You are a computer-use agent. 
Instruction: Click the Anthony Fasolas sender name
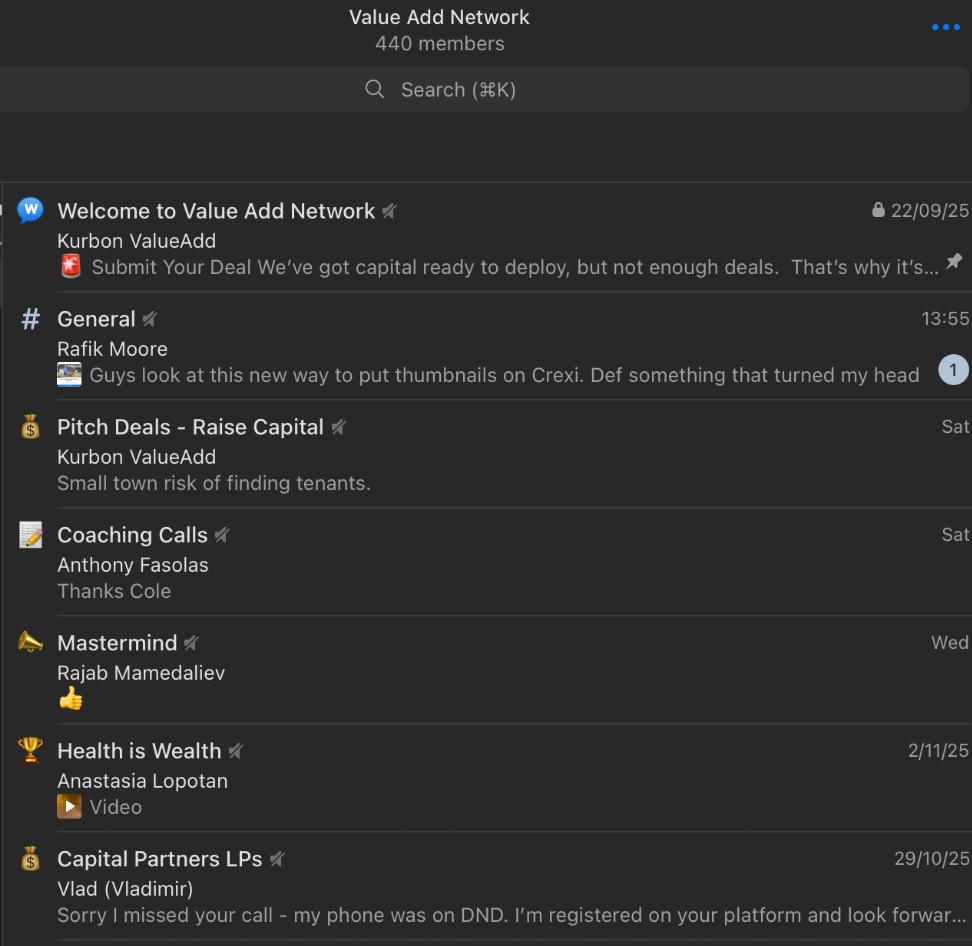133,565
